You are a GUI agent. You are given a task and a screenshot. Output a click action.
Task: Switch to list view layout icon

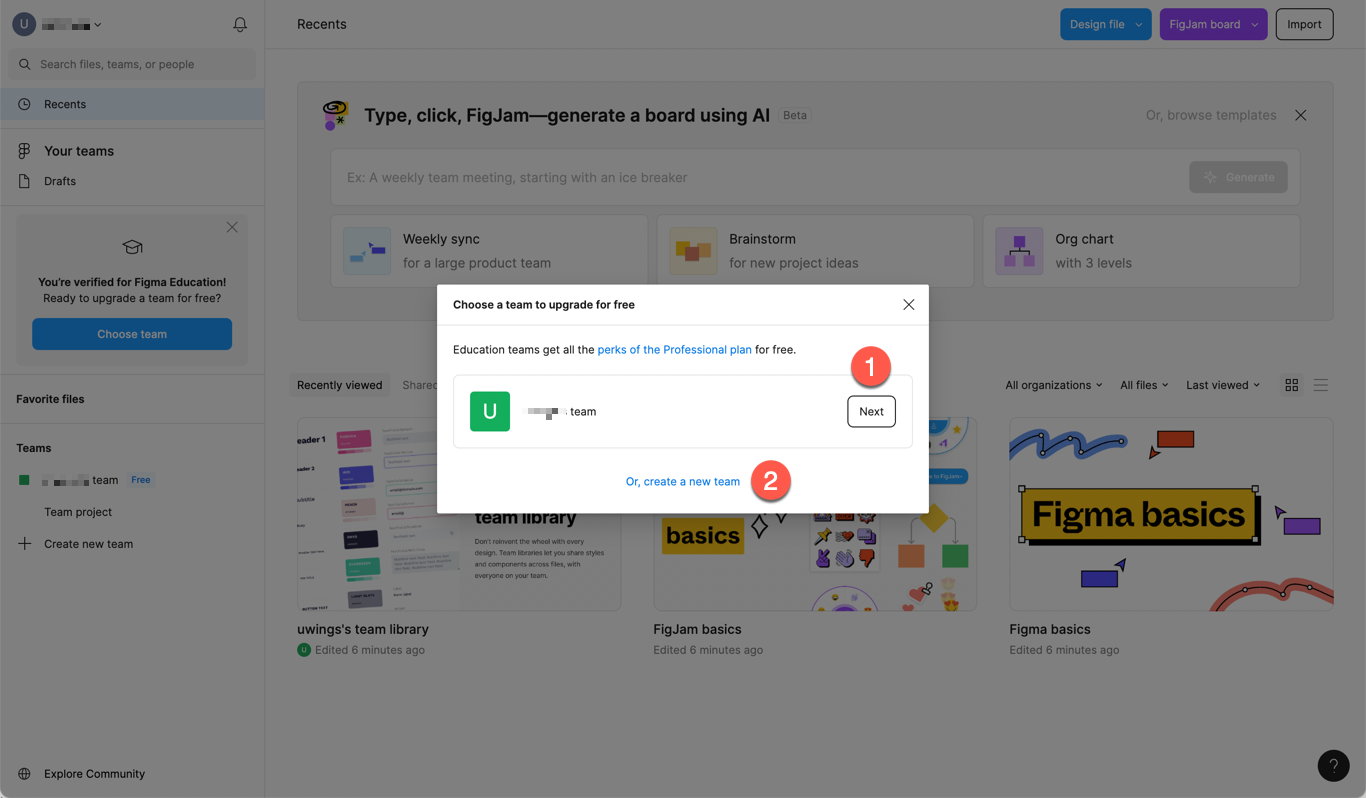point(1321,385)
